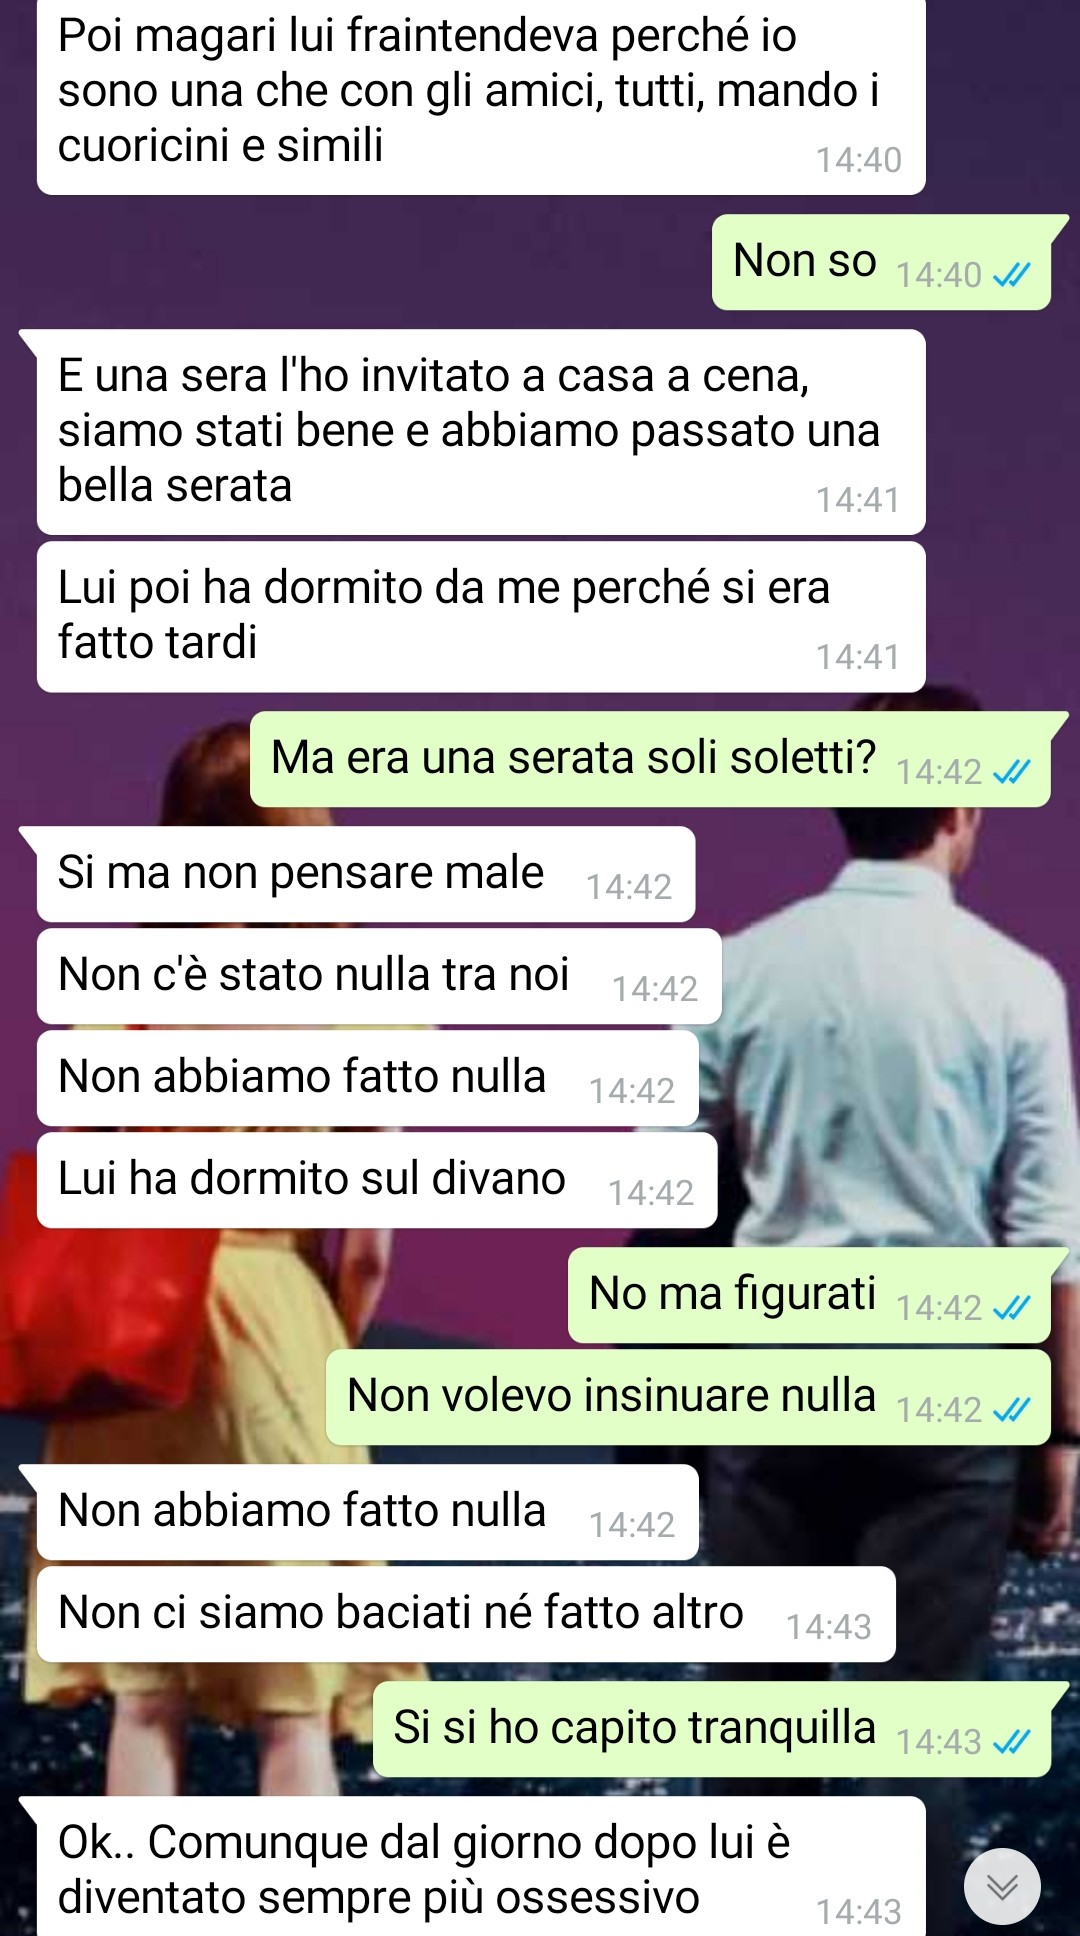
Task: Tap the 'Non volevo insinuare nulla' text
Action: click(x=611, y=1396)
